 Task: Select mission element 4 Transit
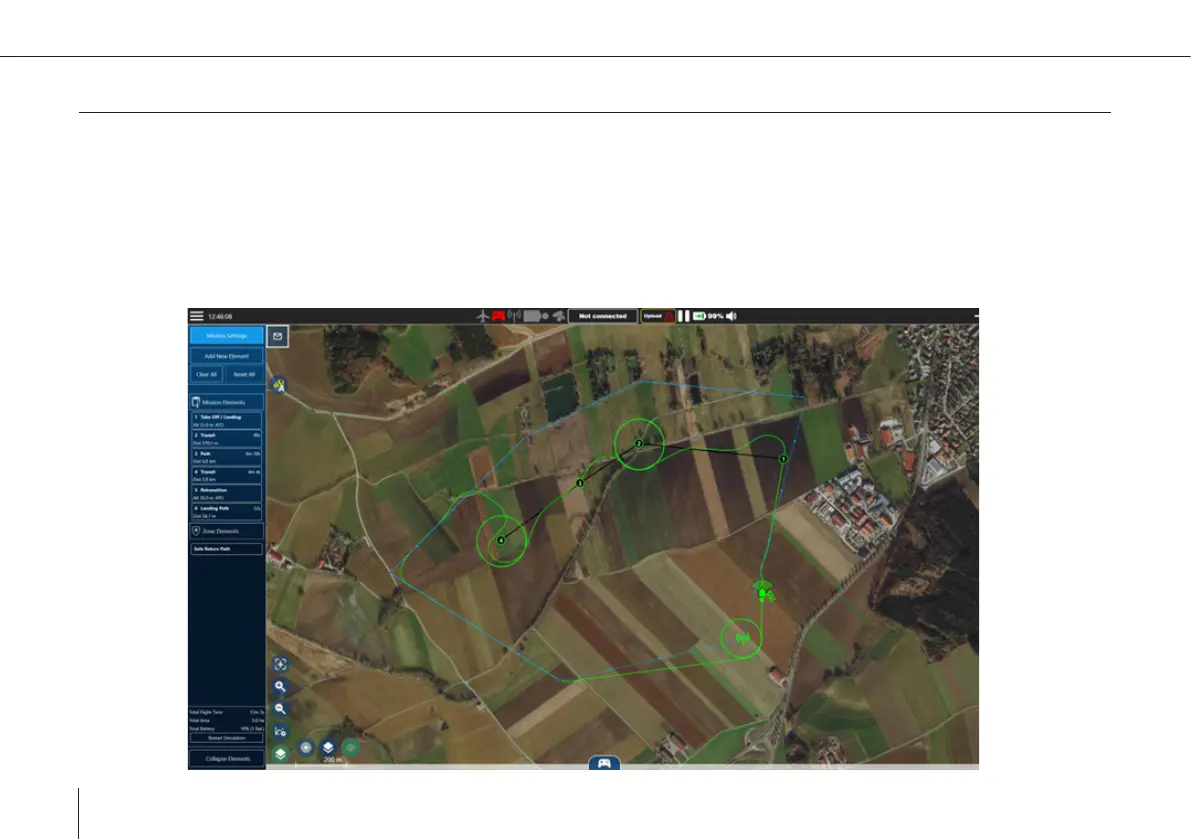[226, 475]
